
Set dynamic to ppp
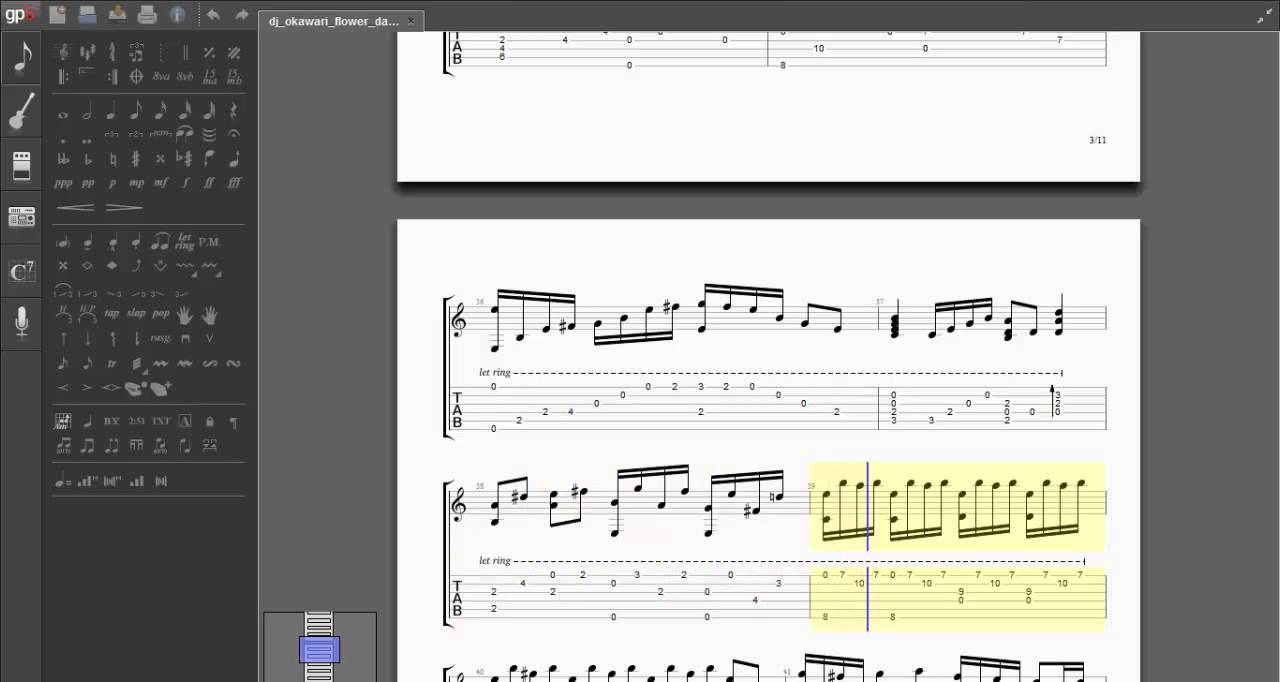click(x=63, y=183)
